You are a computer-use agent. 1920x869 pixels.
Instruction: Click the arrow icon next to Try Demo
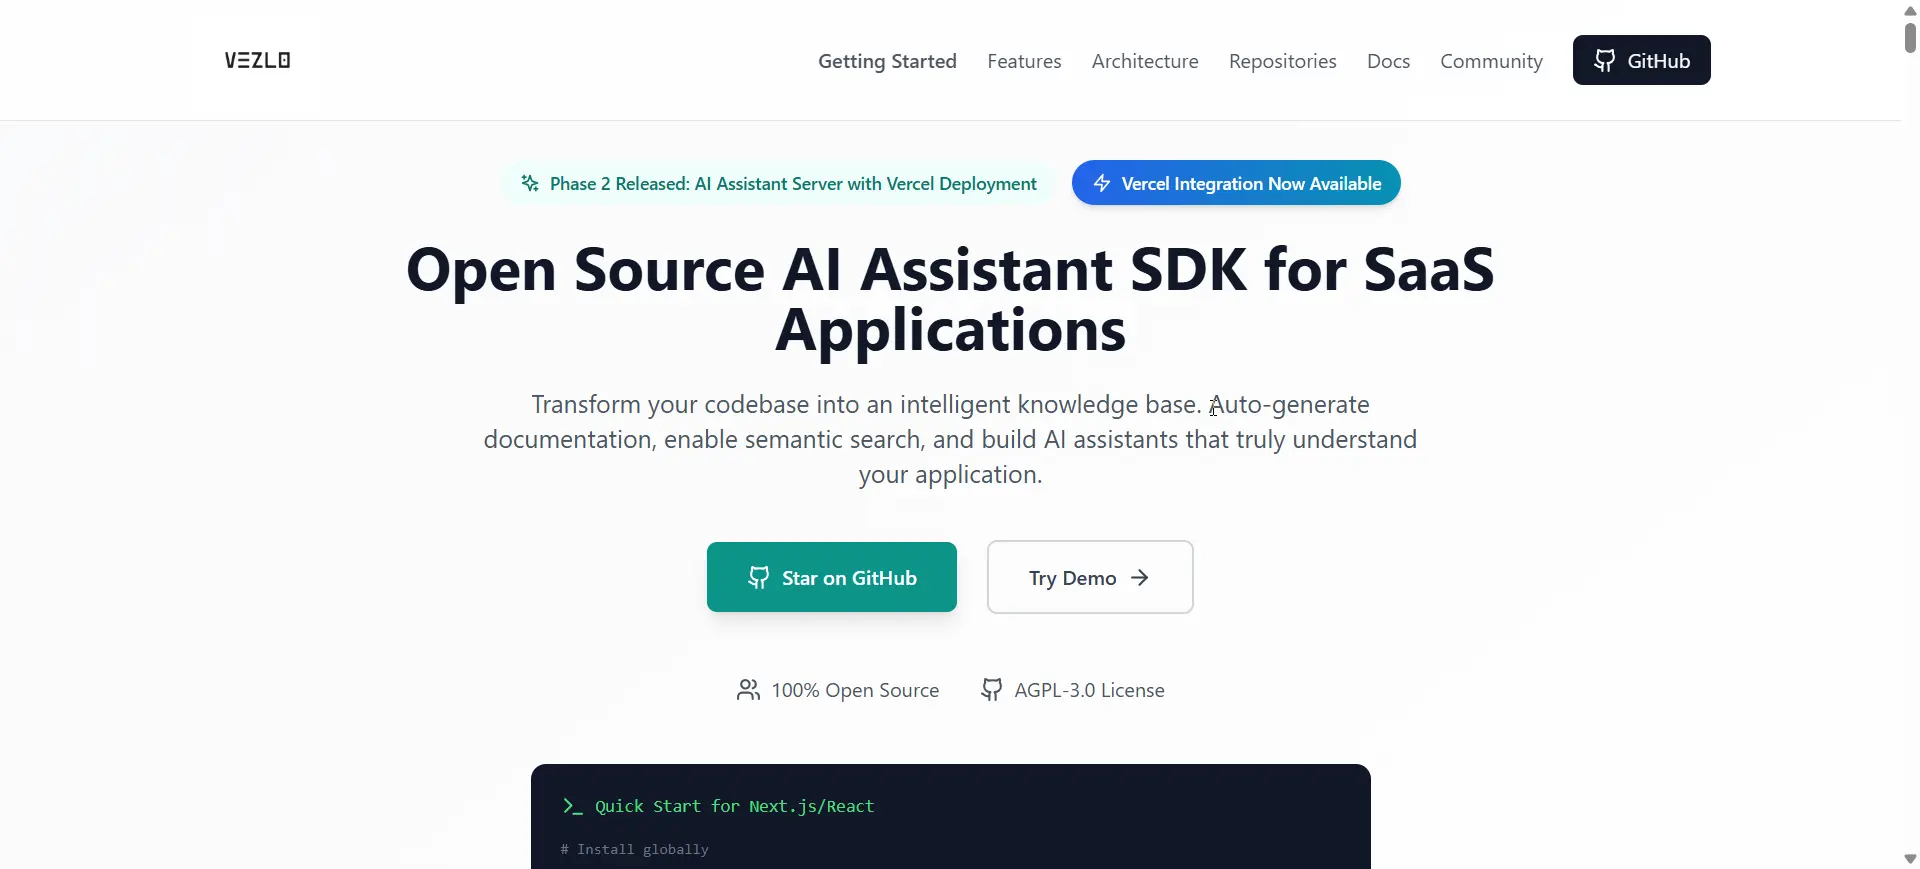tap(1139, 578)
